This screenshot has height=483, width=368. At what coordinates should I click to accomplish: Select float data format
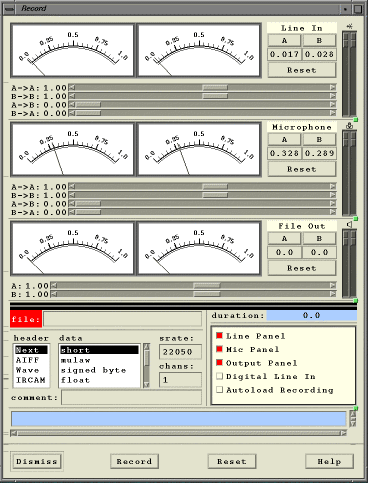click(99, 380)
